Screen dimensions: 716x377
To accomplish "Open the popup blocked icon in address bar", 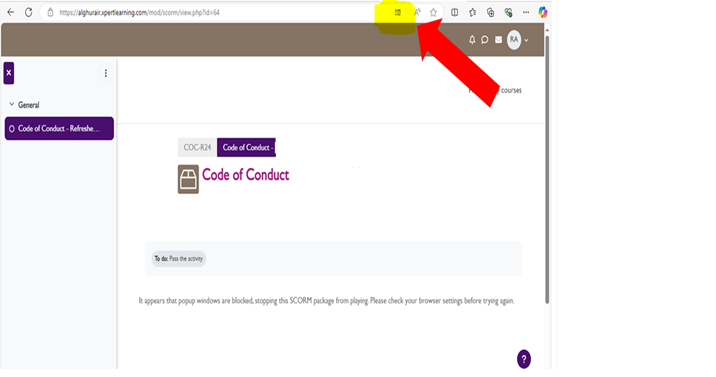I will (x=398, y=12).
